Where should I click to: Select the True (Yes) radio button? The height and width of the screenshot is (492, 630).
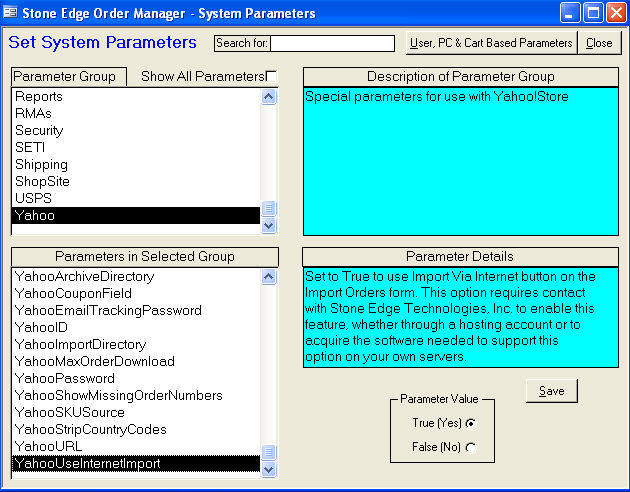pos(470,423)
